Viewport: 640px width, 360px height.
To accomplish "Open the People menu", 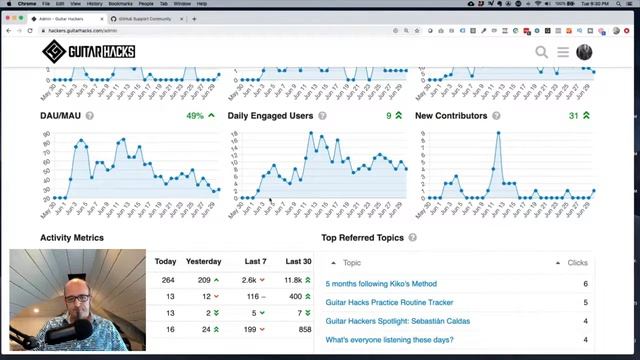I will tap(146, 4).
